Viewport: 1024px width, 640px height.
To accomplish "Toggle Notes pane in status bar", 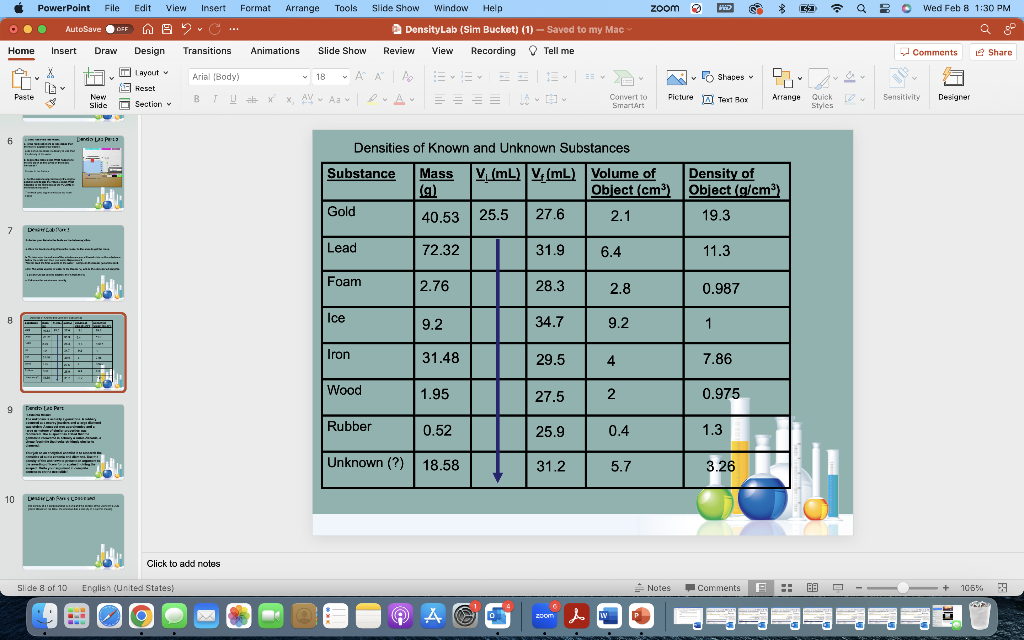I will (652, 588).
